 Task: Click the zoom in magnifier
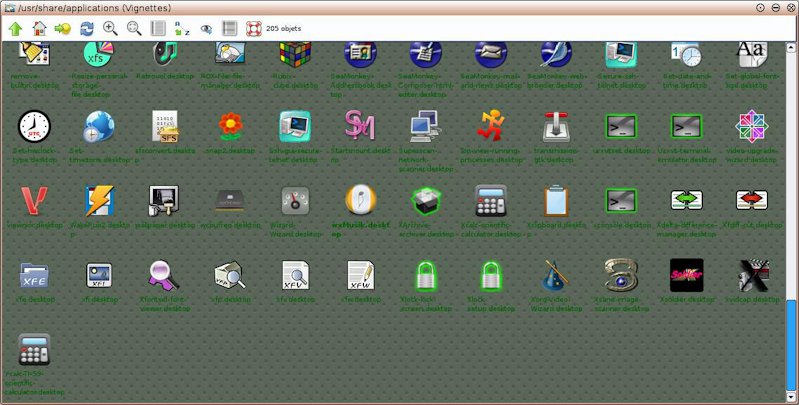click(110, 29)
